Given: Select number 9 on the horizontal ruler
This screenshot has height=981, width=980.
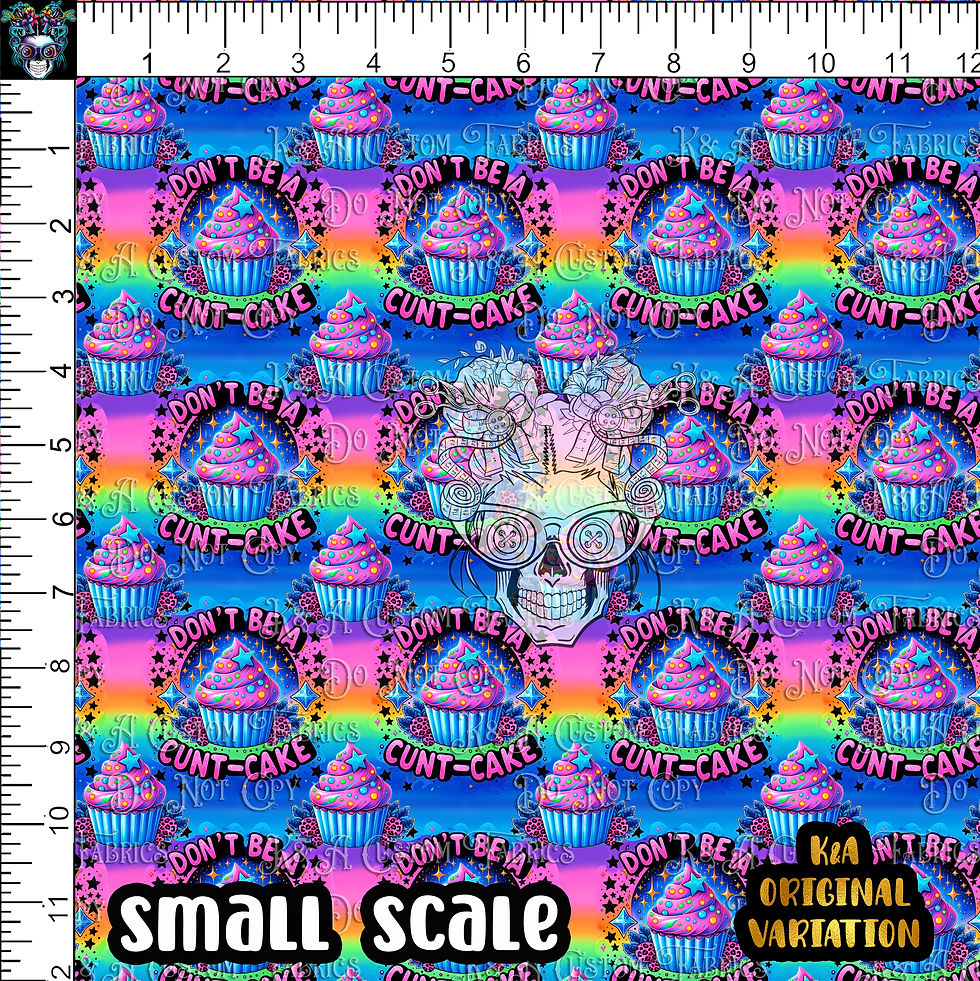Looking at the screenshot, I should coord(748,63).
